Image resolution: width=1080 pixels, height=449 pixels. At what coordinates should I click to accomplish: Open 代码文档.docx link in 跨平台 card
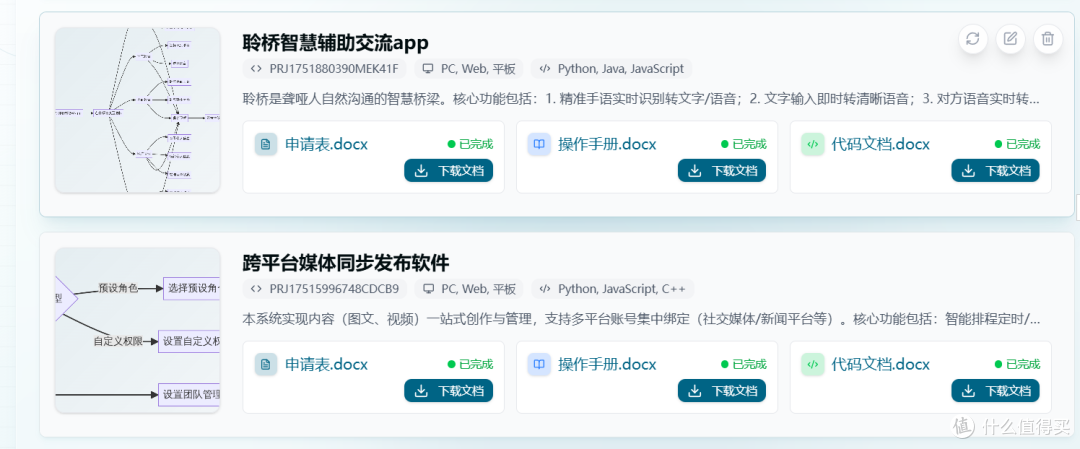click(880, 364)
